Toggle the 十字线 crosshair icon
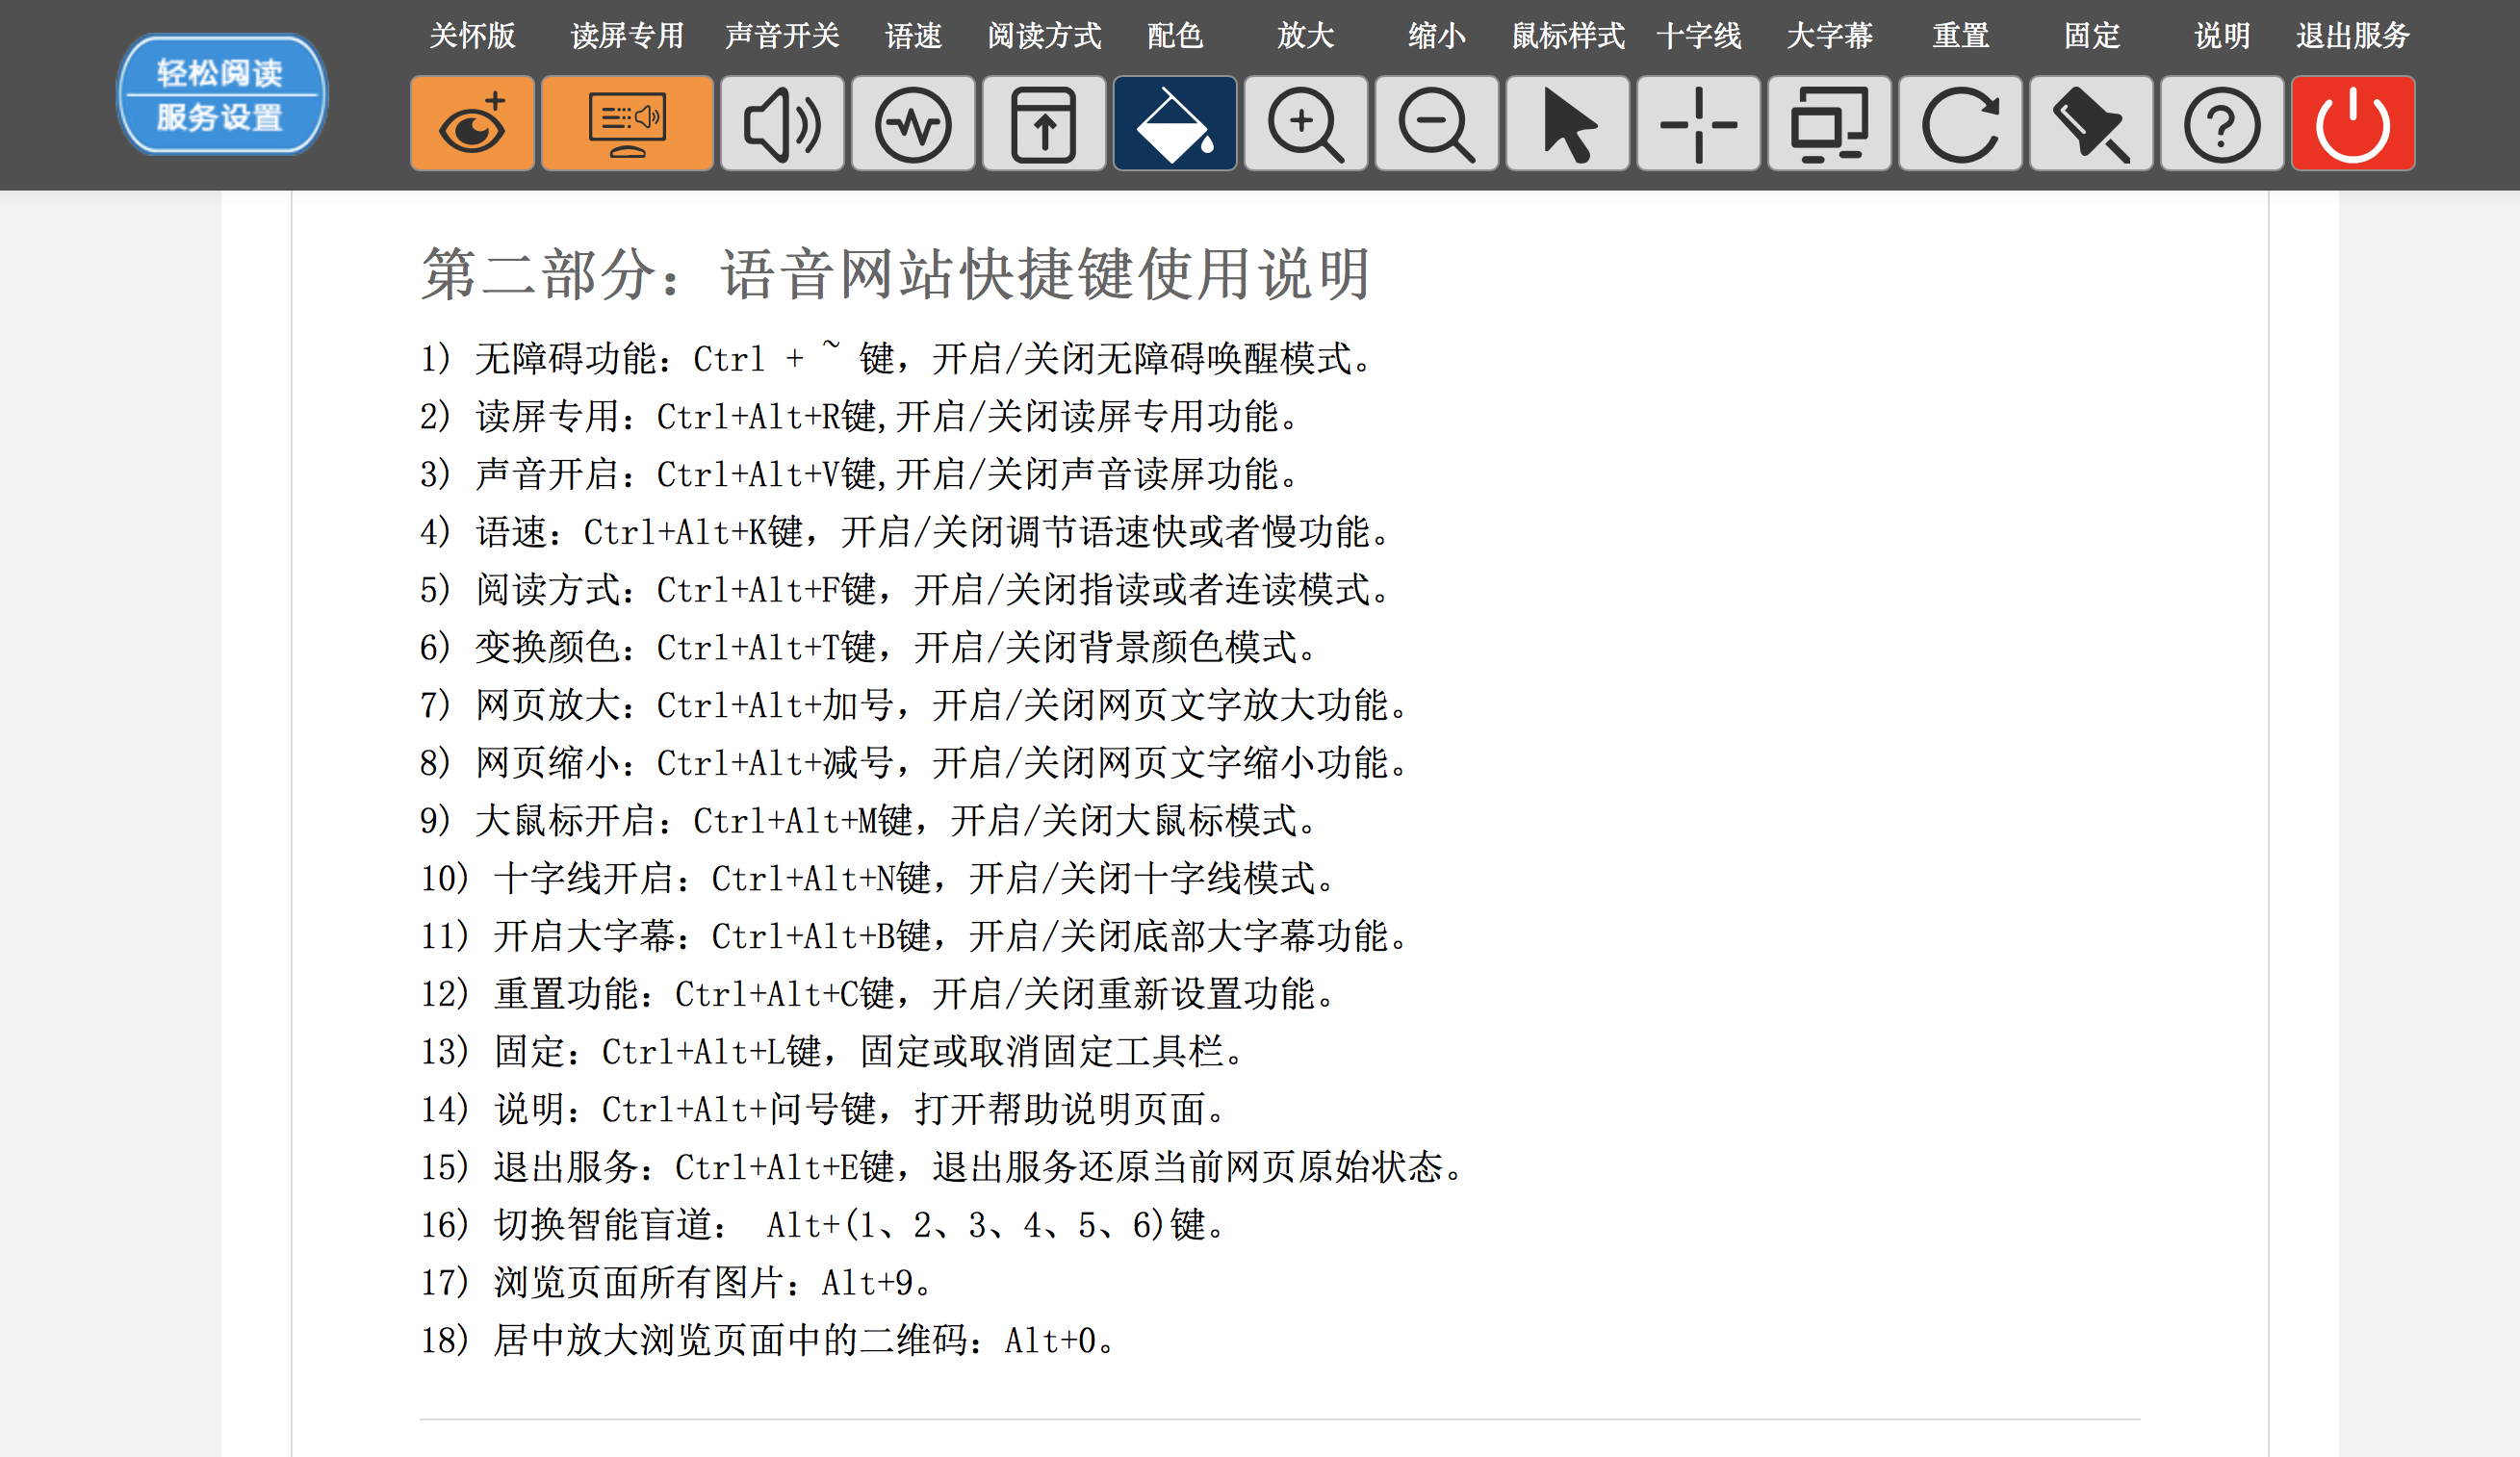Image resolution: width=2520 pixels, height=1457 pixels. 1699,124
